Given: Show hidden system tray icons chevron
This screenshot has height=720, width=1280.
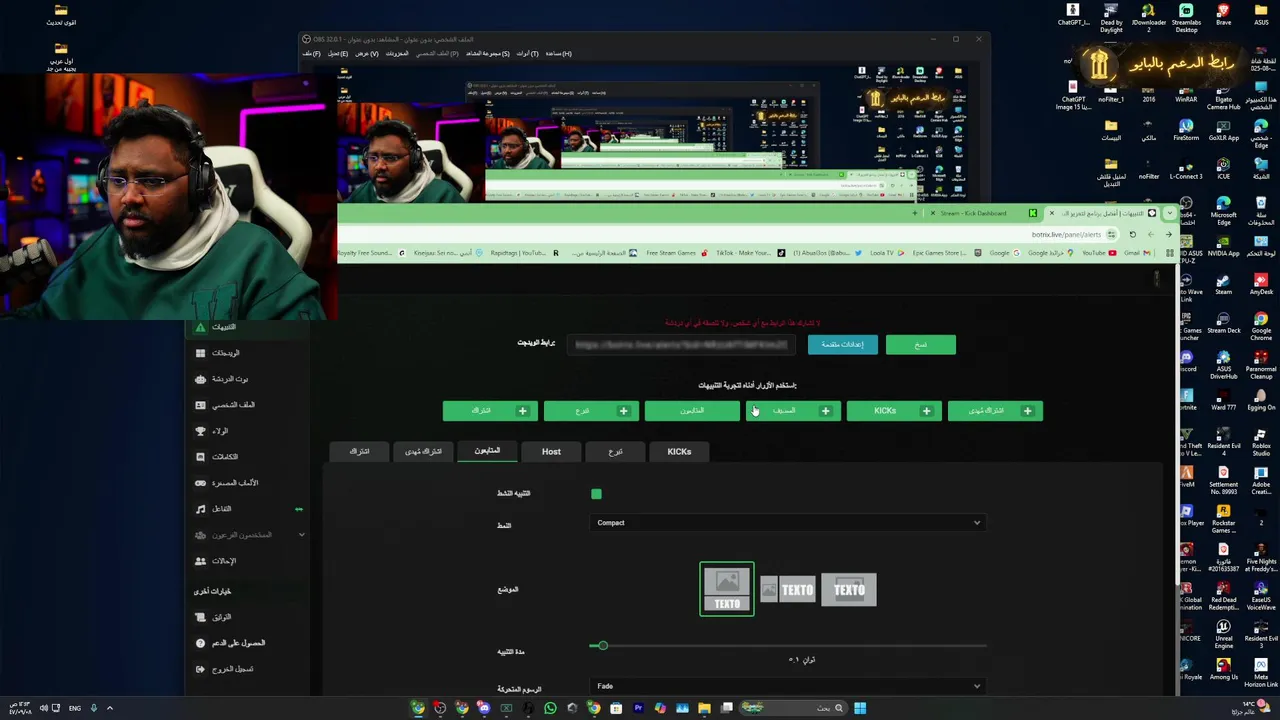Looking at the screenshot, I should pyautogui.click(x=110, y=708).
